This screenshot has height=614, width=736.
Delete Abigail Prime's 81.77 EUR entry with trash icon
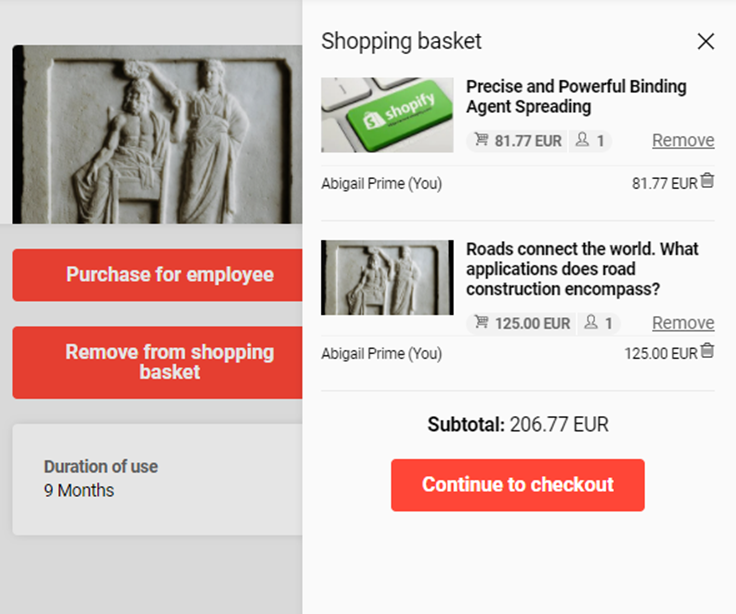[708, 181]
